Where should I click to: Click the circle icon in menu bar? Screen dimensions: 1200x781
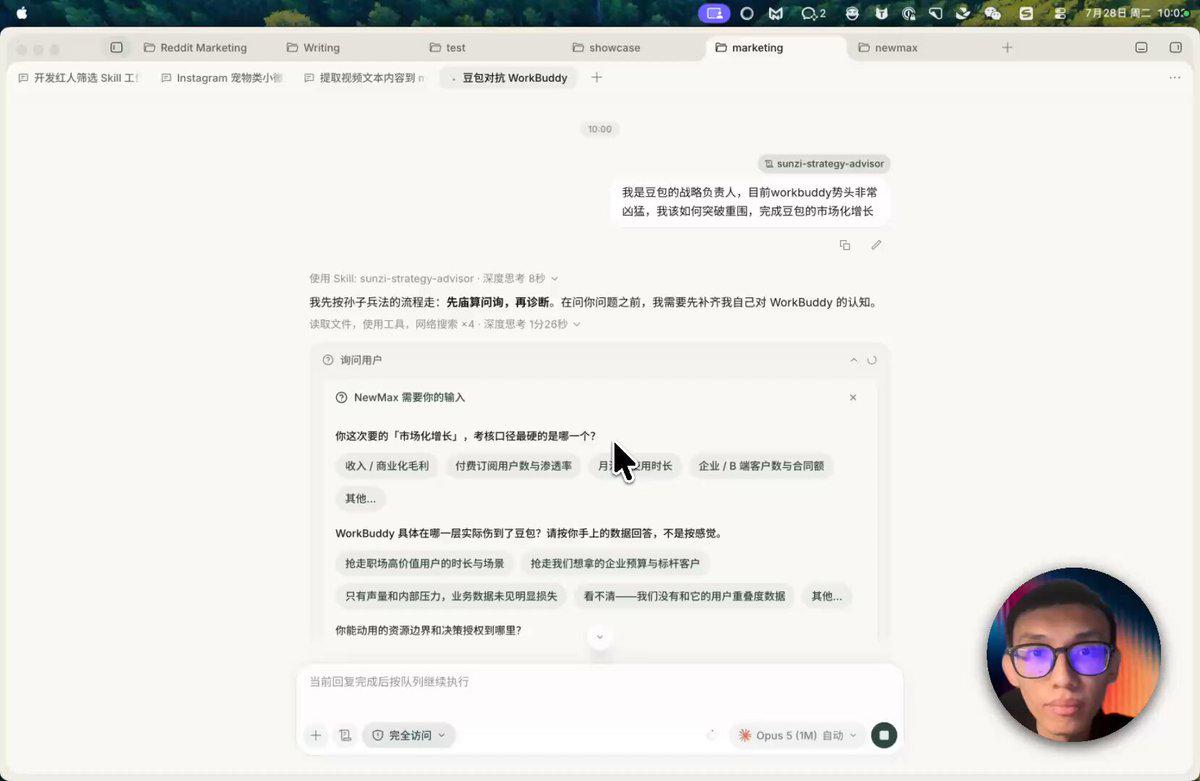coord(747,13)
